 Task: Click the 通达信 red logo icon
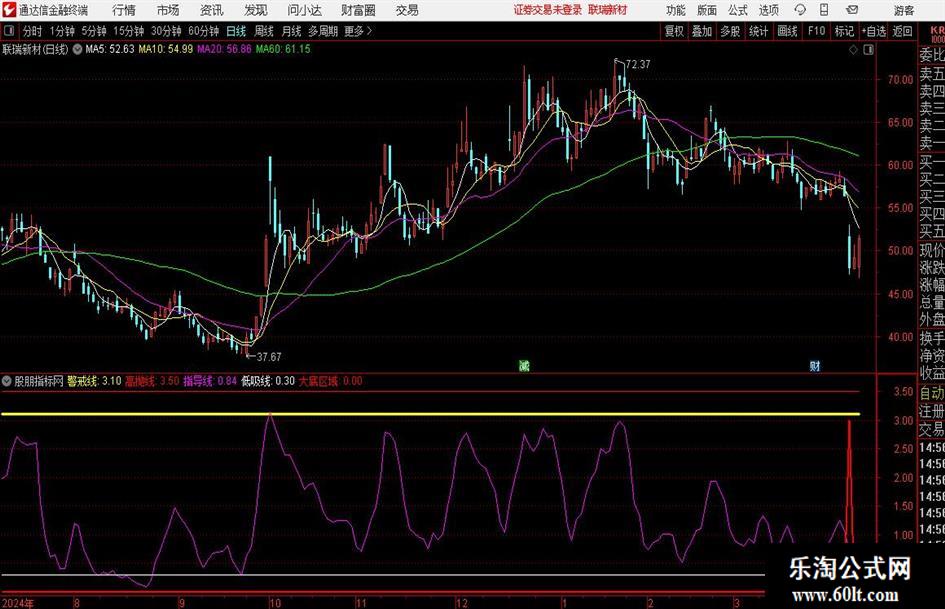(9, 10)
